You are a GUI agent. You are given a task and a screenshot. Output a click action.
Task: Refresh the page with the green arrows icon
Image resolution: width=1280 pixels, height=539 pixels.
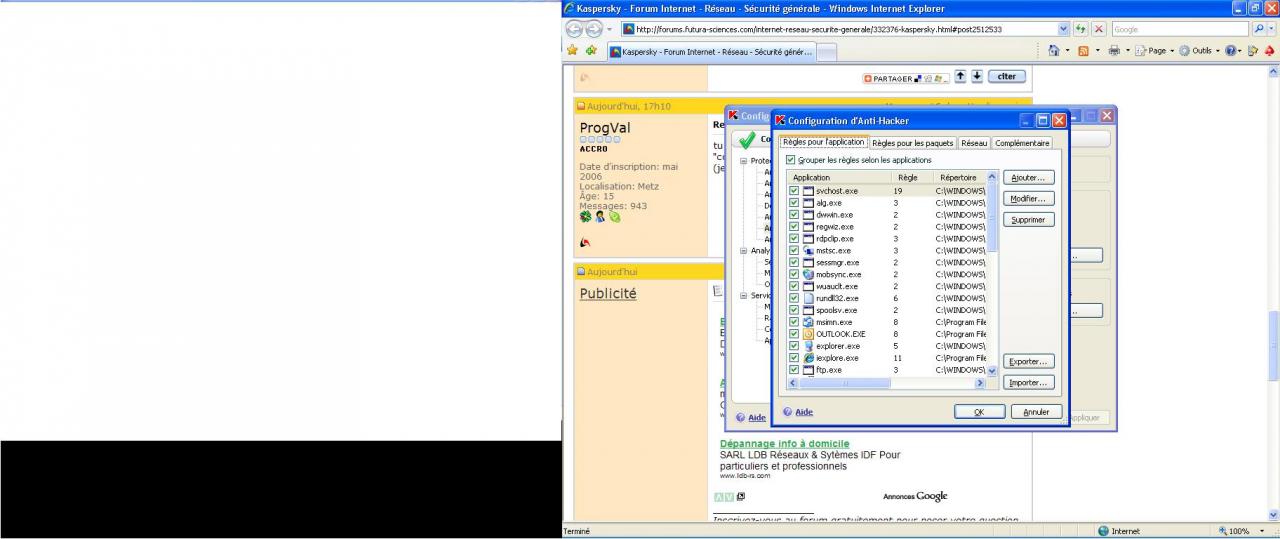tap(1080, 29)
